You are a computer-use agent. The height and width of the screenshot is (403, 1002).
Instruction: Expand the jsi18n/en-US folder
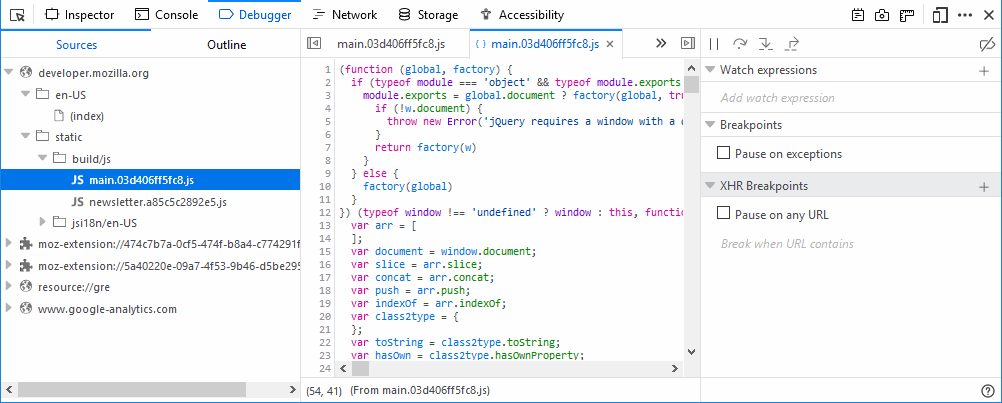pos(42,221)
